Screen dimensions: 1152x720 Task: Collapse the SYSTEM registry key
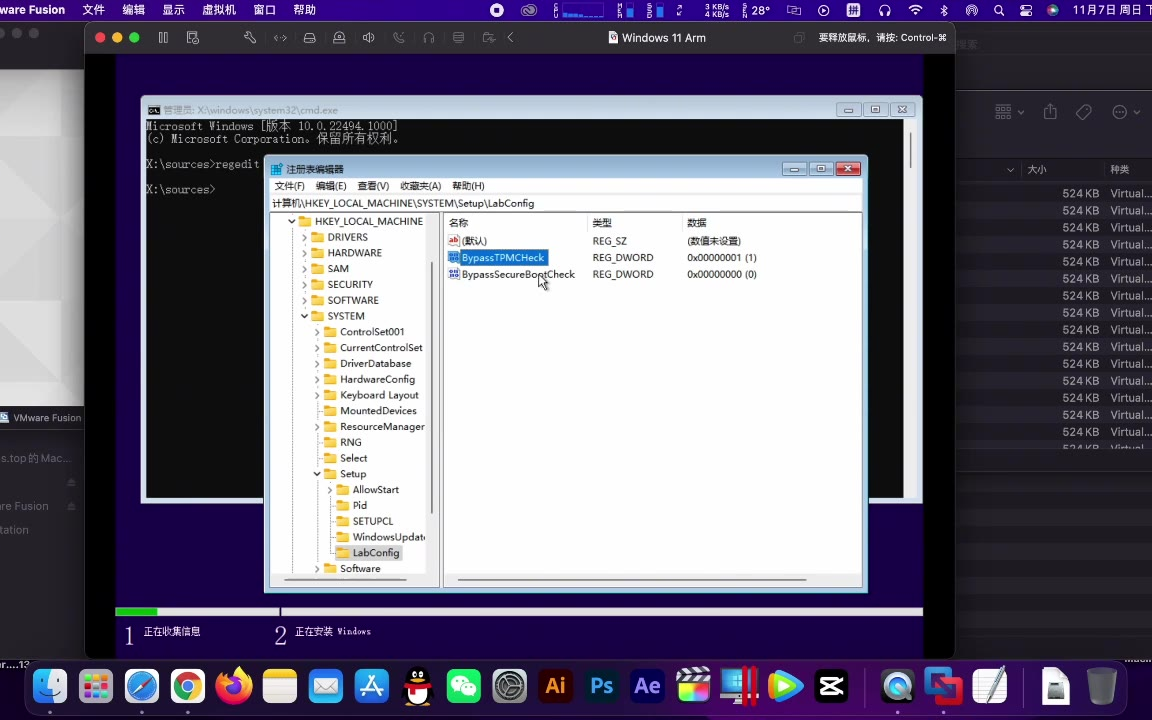[304, 316]
